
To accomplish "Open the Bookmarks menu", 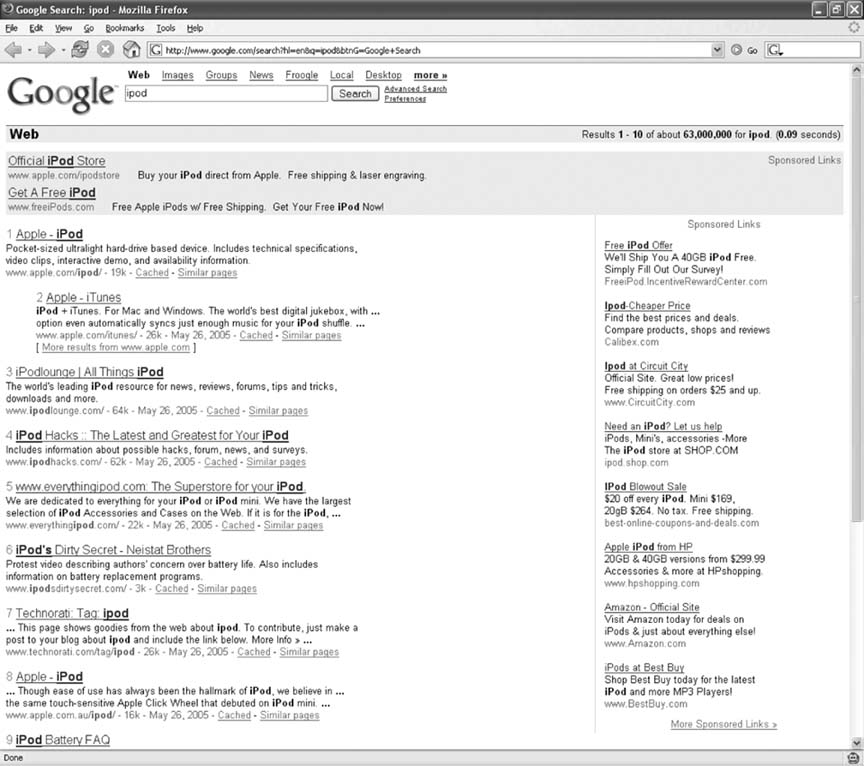I will coord(125,28).
